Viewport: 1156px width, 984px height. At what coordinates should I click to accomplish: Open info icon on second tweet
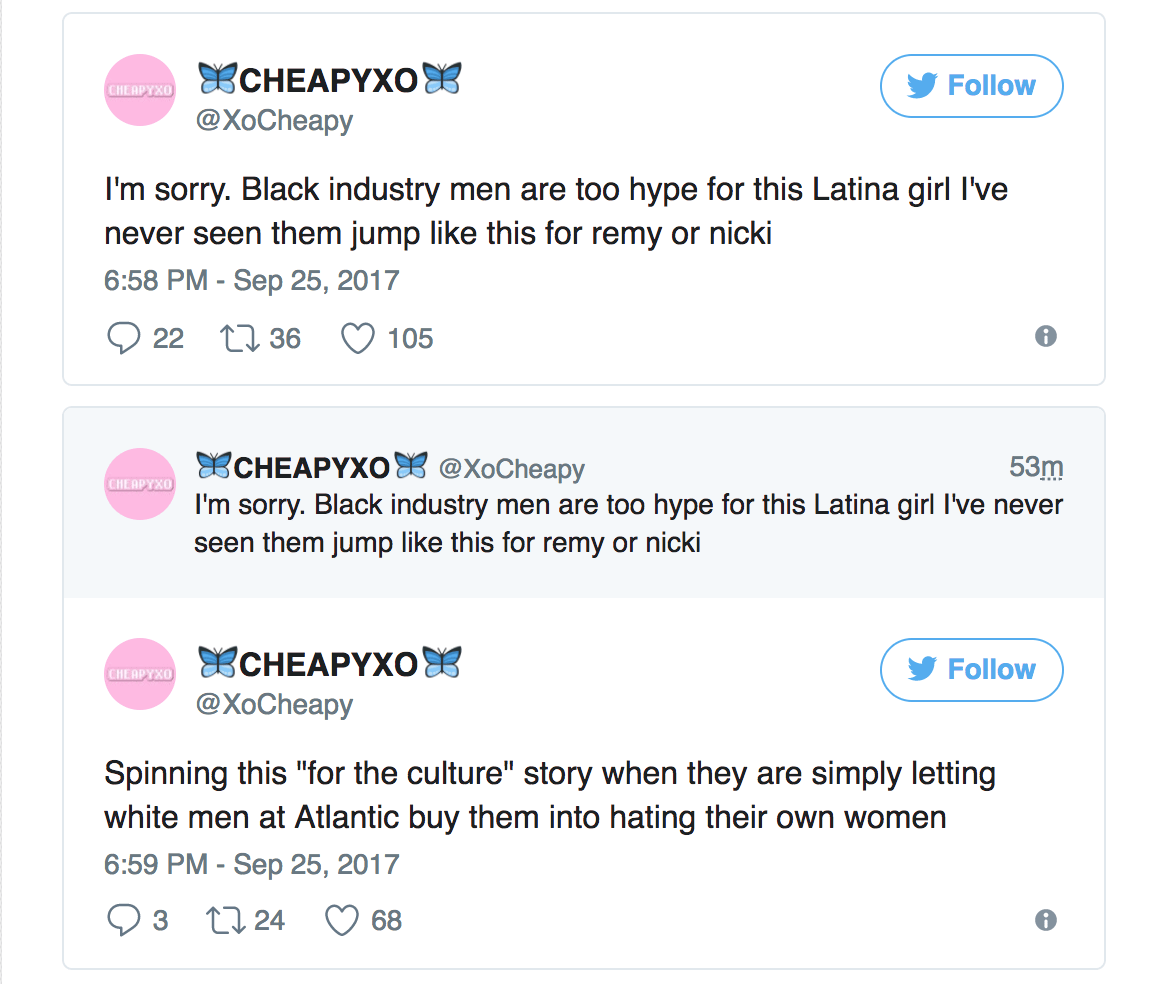coord(1046,920)
